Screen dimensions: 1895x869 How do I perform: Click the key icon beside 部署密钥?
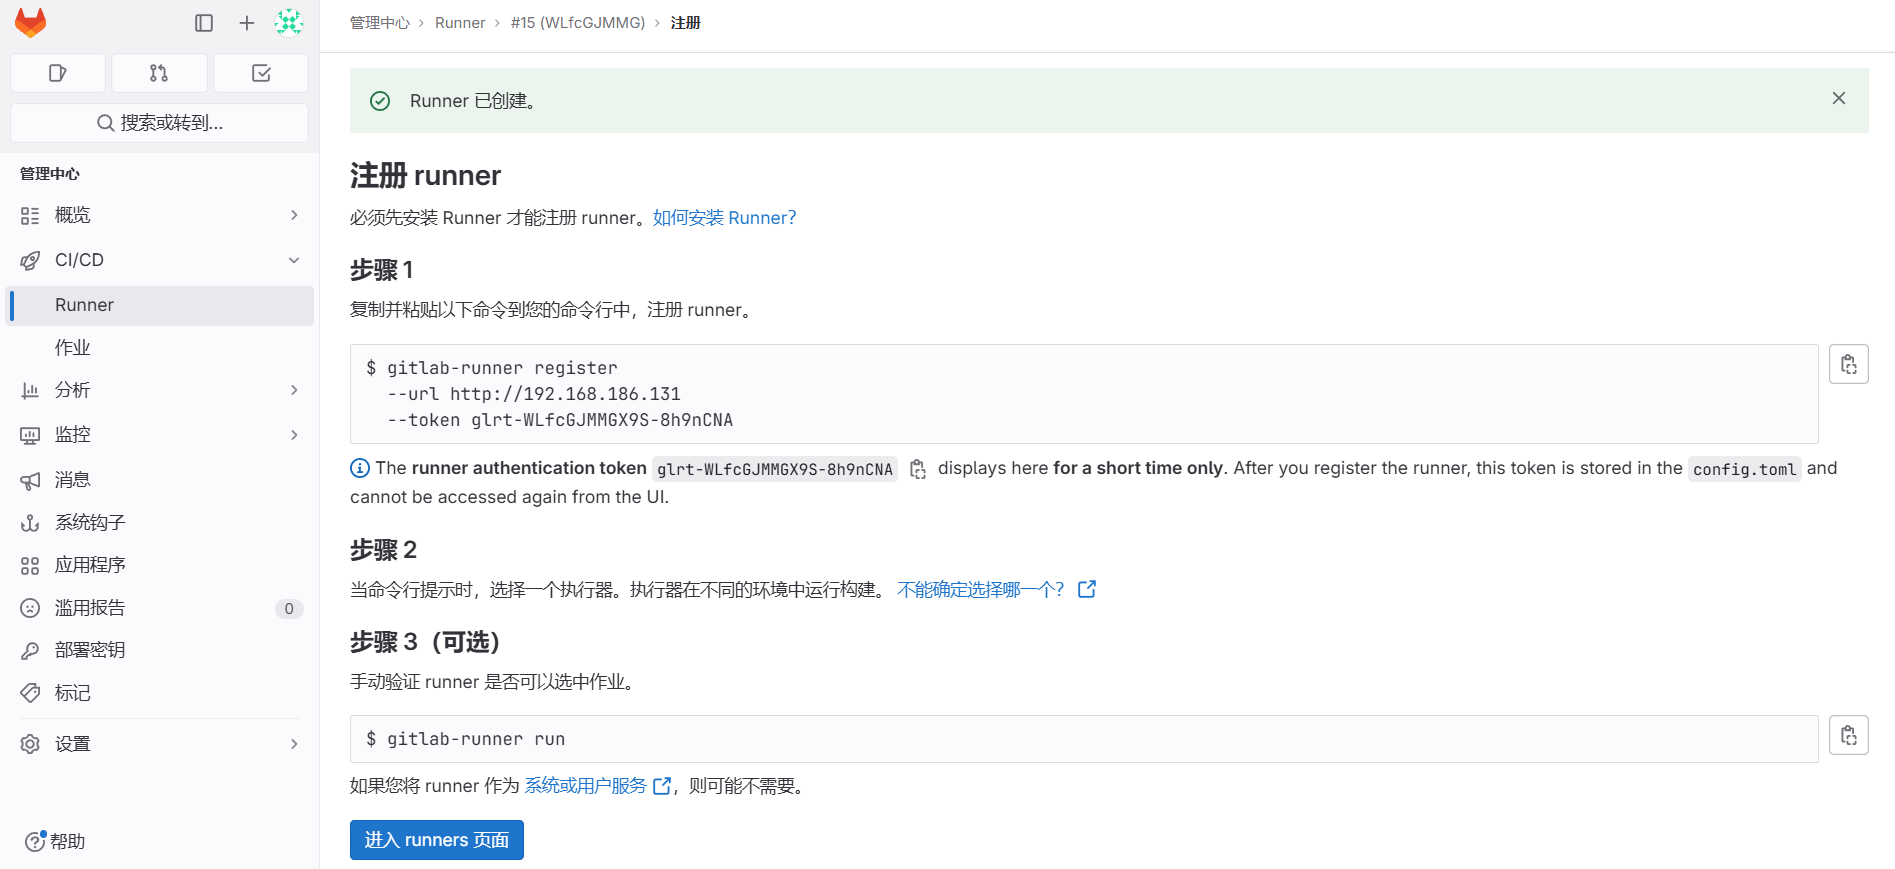30,651
